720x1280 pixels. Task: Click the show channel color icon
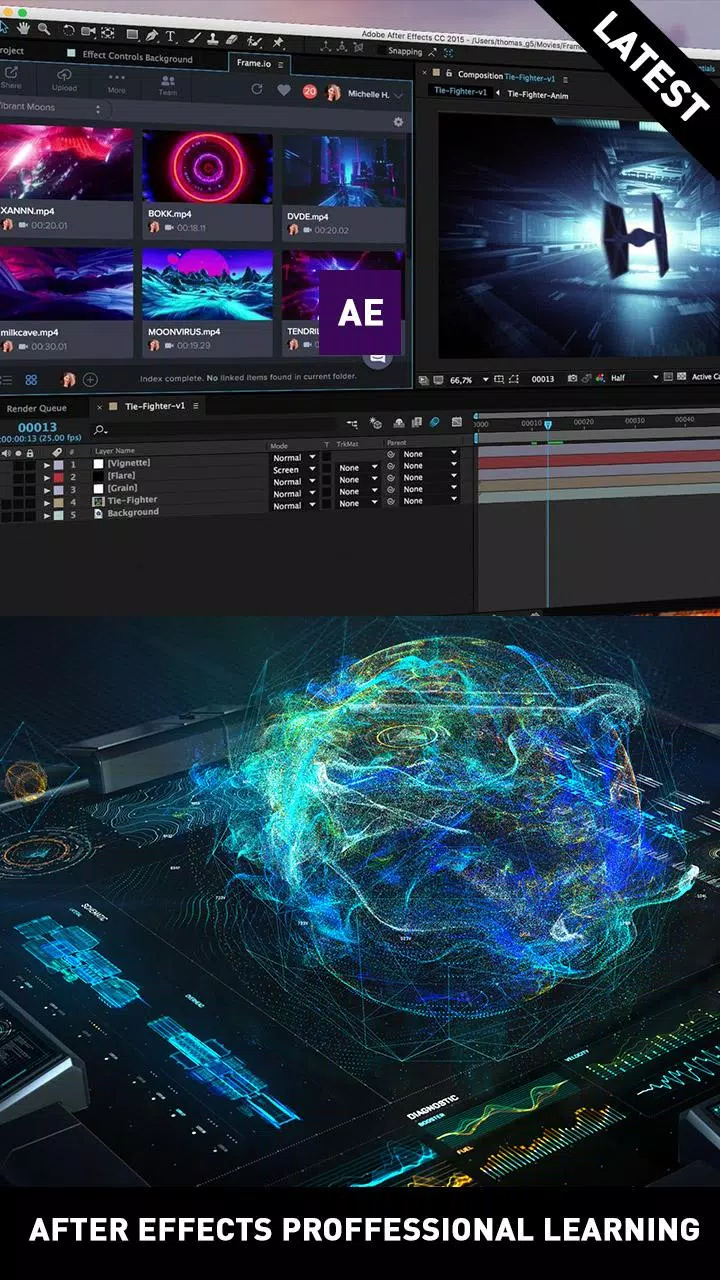599,379
